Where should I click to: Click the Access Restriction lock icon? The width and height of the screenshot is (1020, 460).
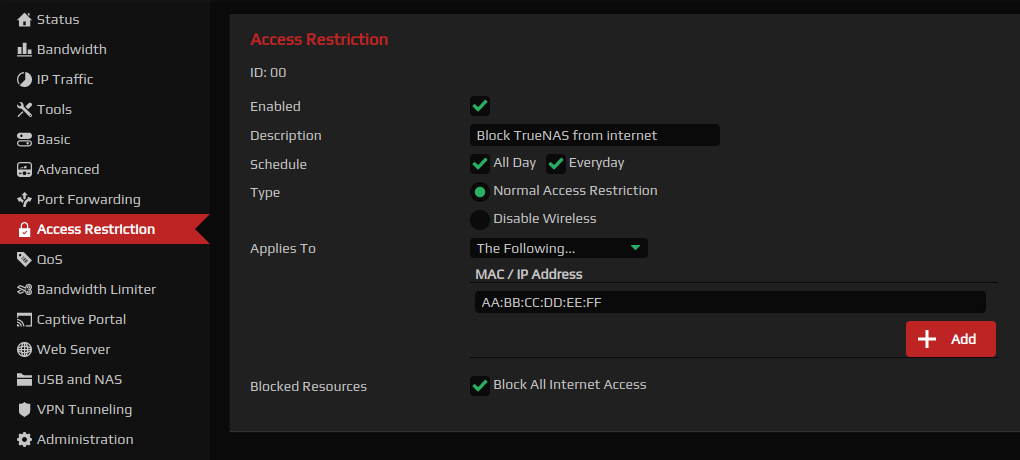(x=24, y=229)
